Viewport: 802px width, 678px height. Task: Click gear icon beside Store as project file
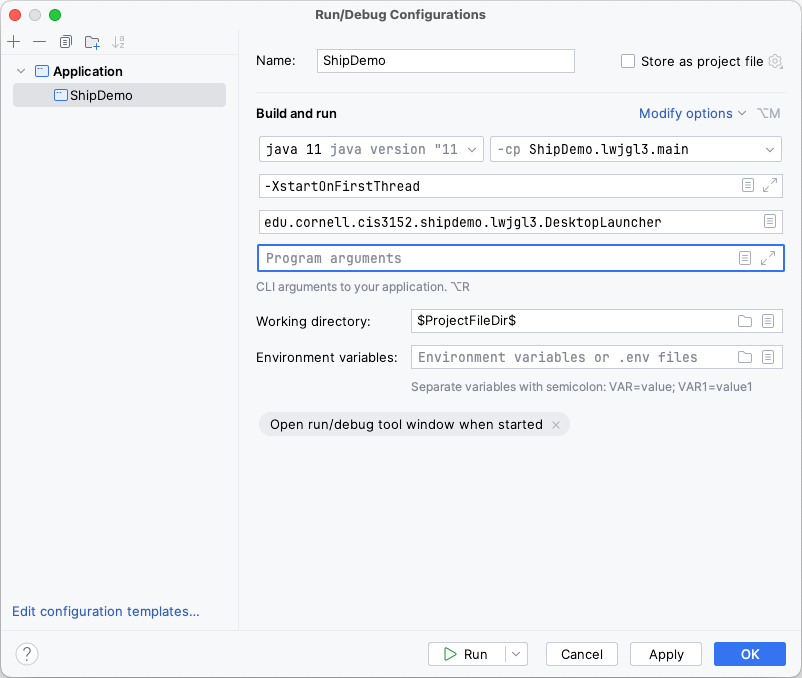click(x=775, y=61)
